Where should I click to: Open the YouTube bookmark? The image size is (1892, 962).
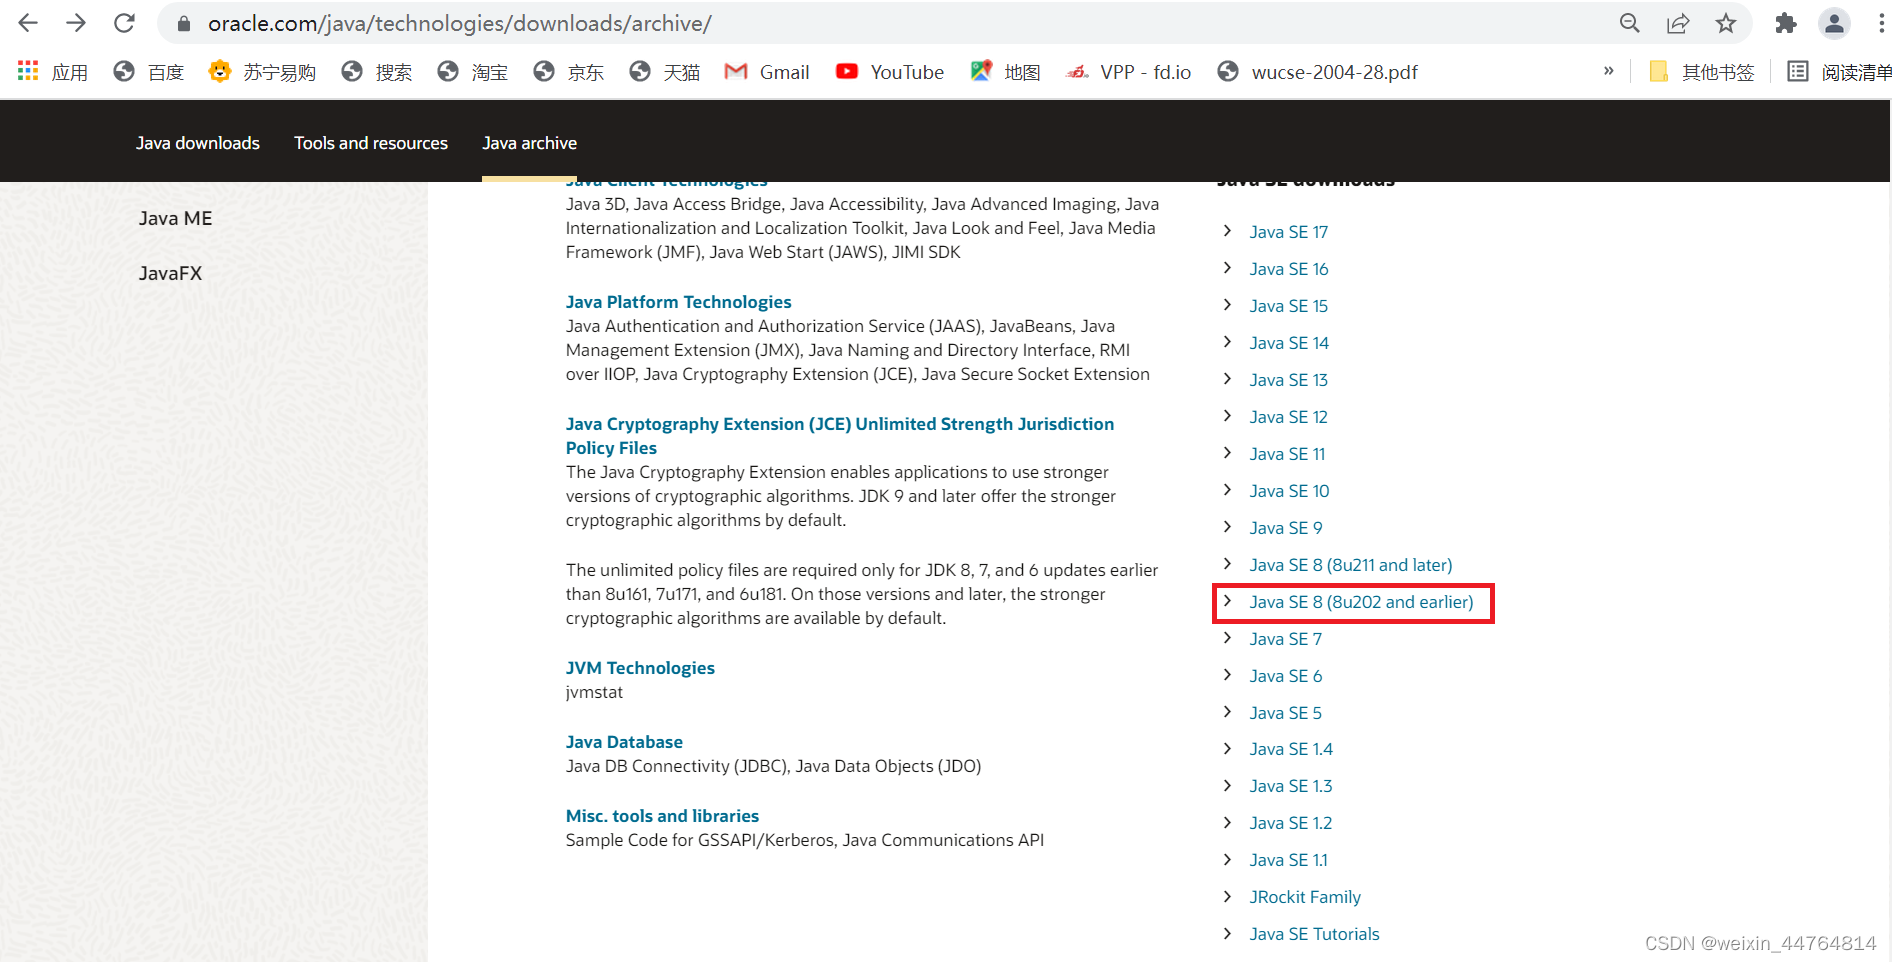pyautogui.click(x=890, y=72)
